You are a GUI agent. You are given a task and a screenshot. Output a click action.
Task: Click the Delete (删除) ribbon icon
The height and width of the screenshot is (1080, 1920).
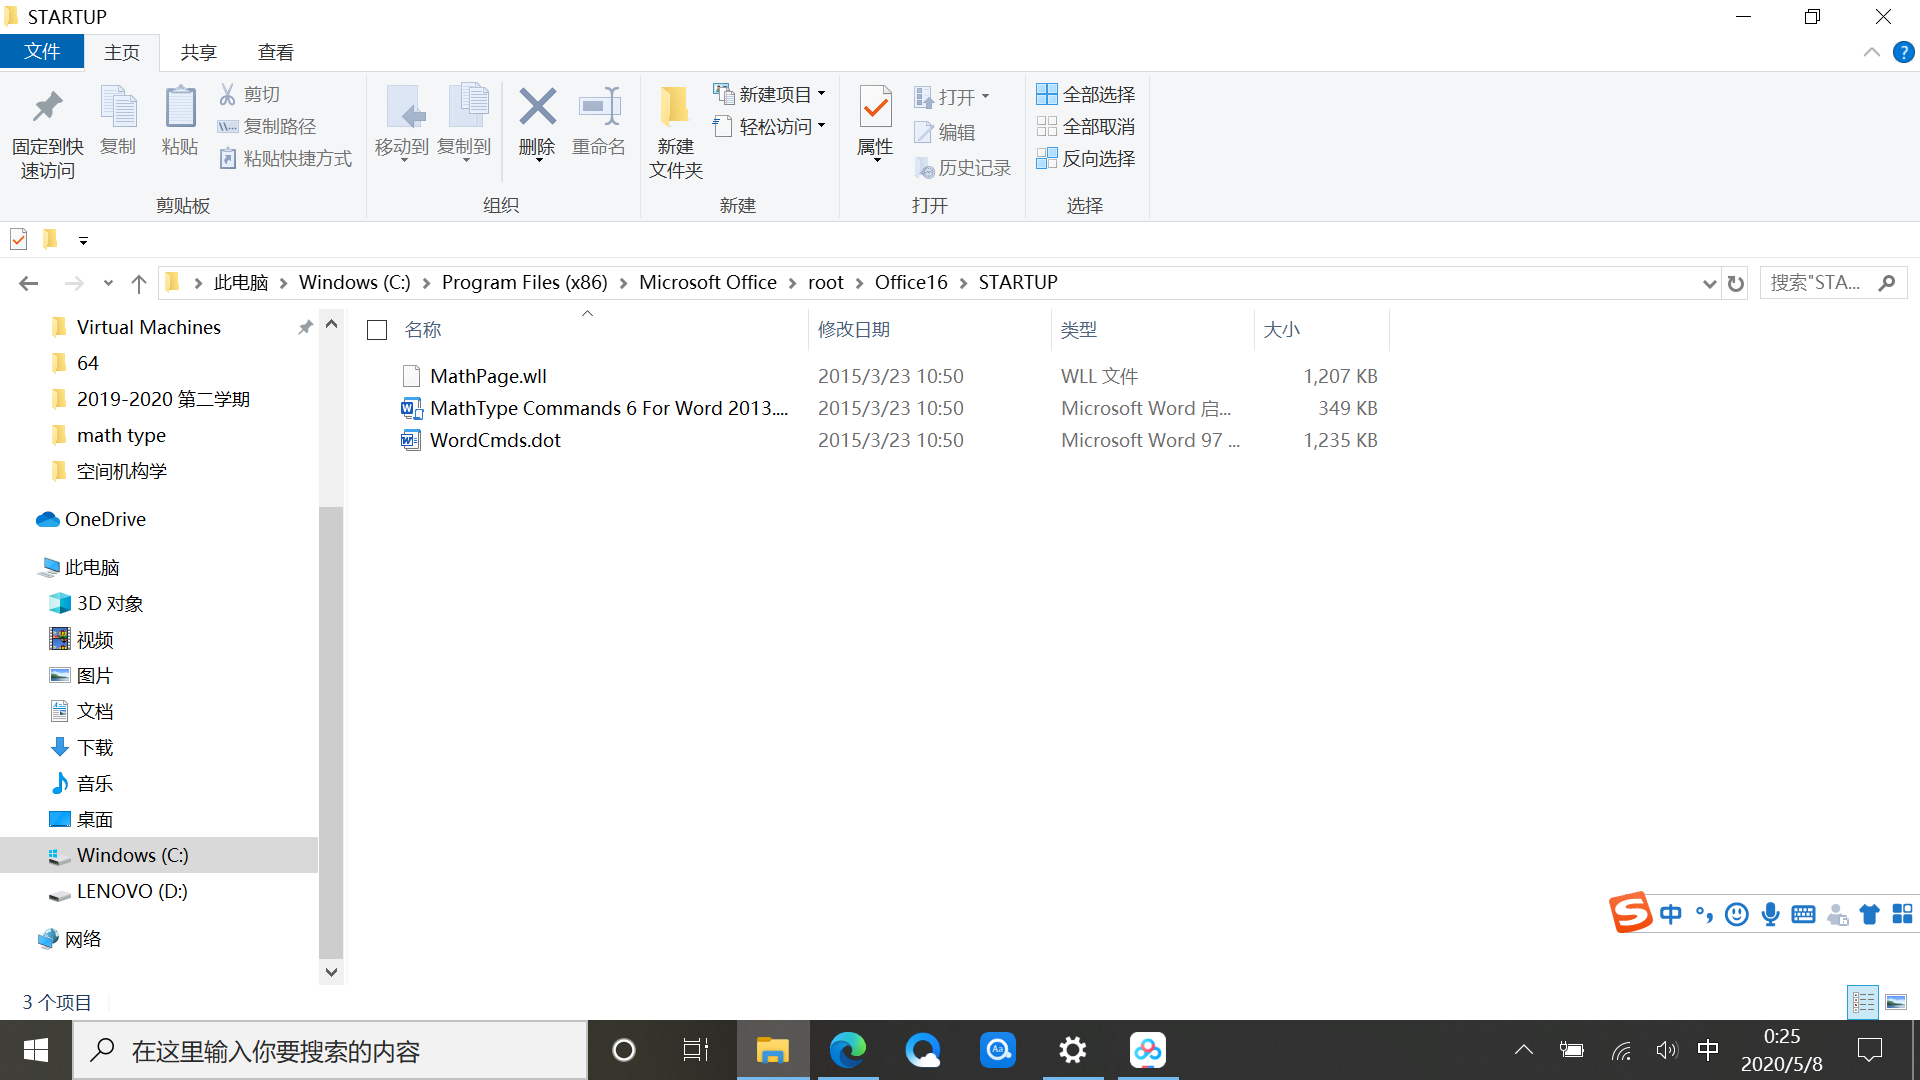[537, 120]
